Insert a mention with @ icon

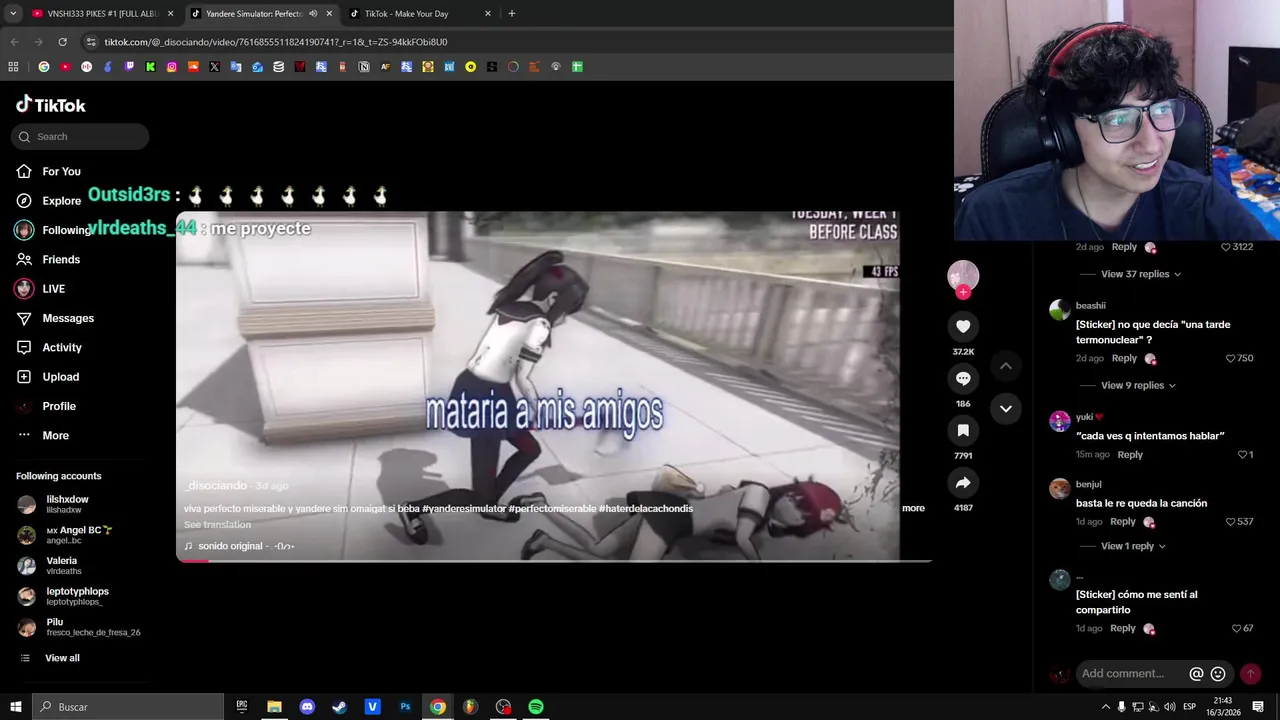(x=1196, y=674)
